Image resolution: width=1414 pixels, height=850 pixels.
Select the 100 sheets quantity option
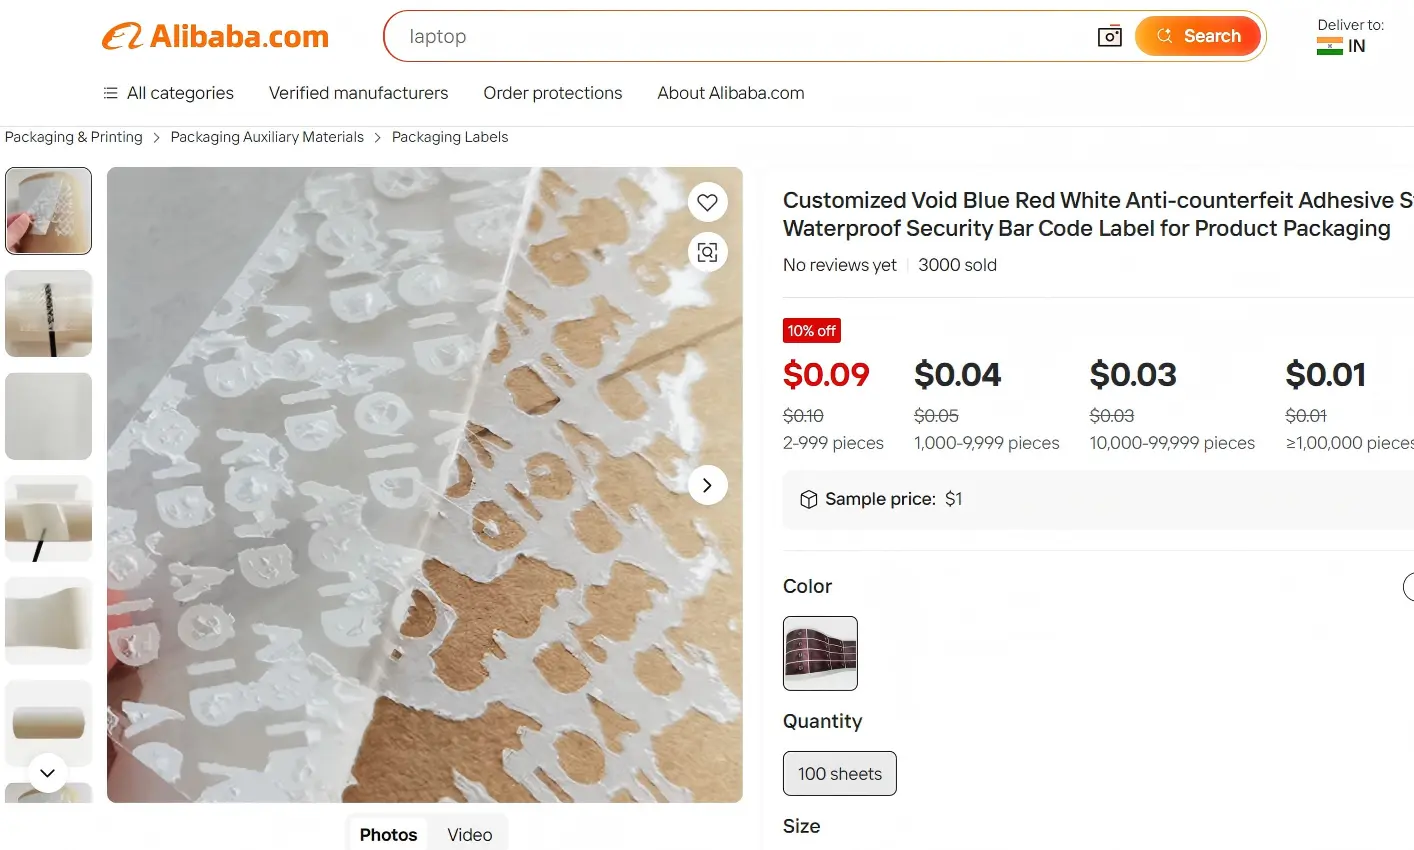coord(840,773)
